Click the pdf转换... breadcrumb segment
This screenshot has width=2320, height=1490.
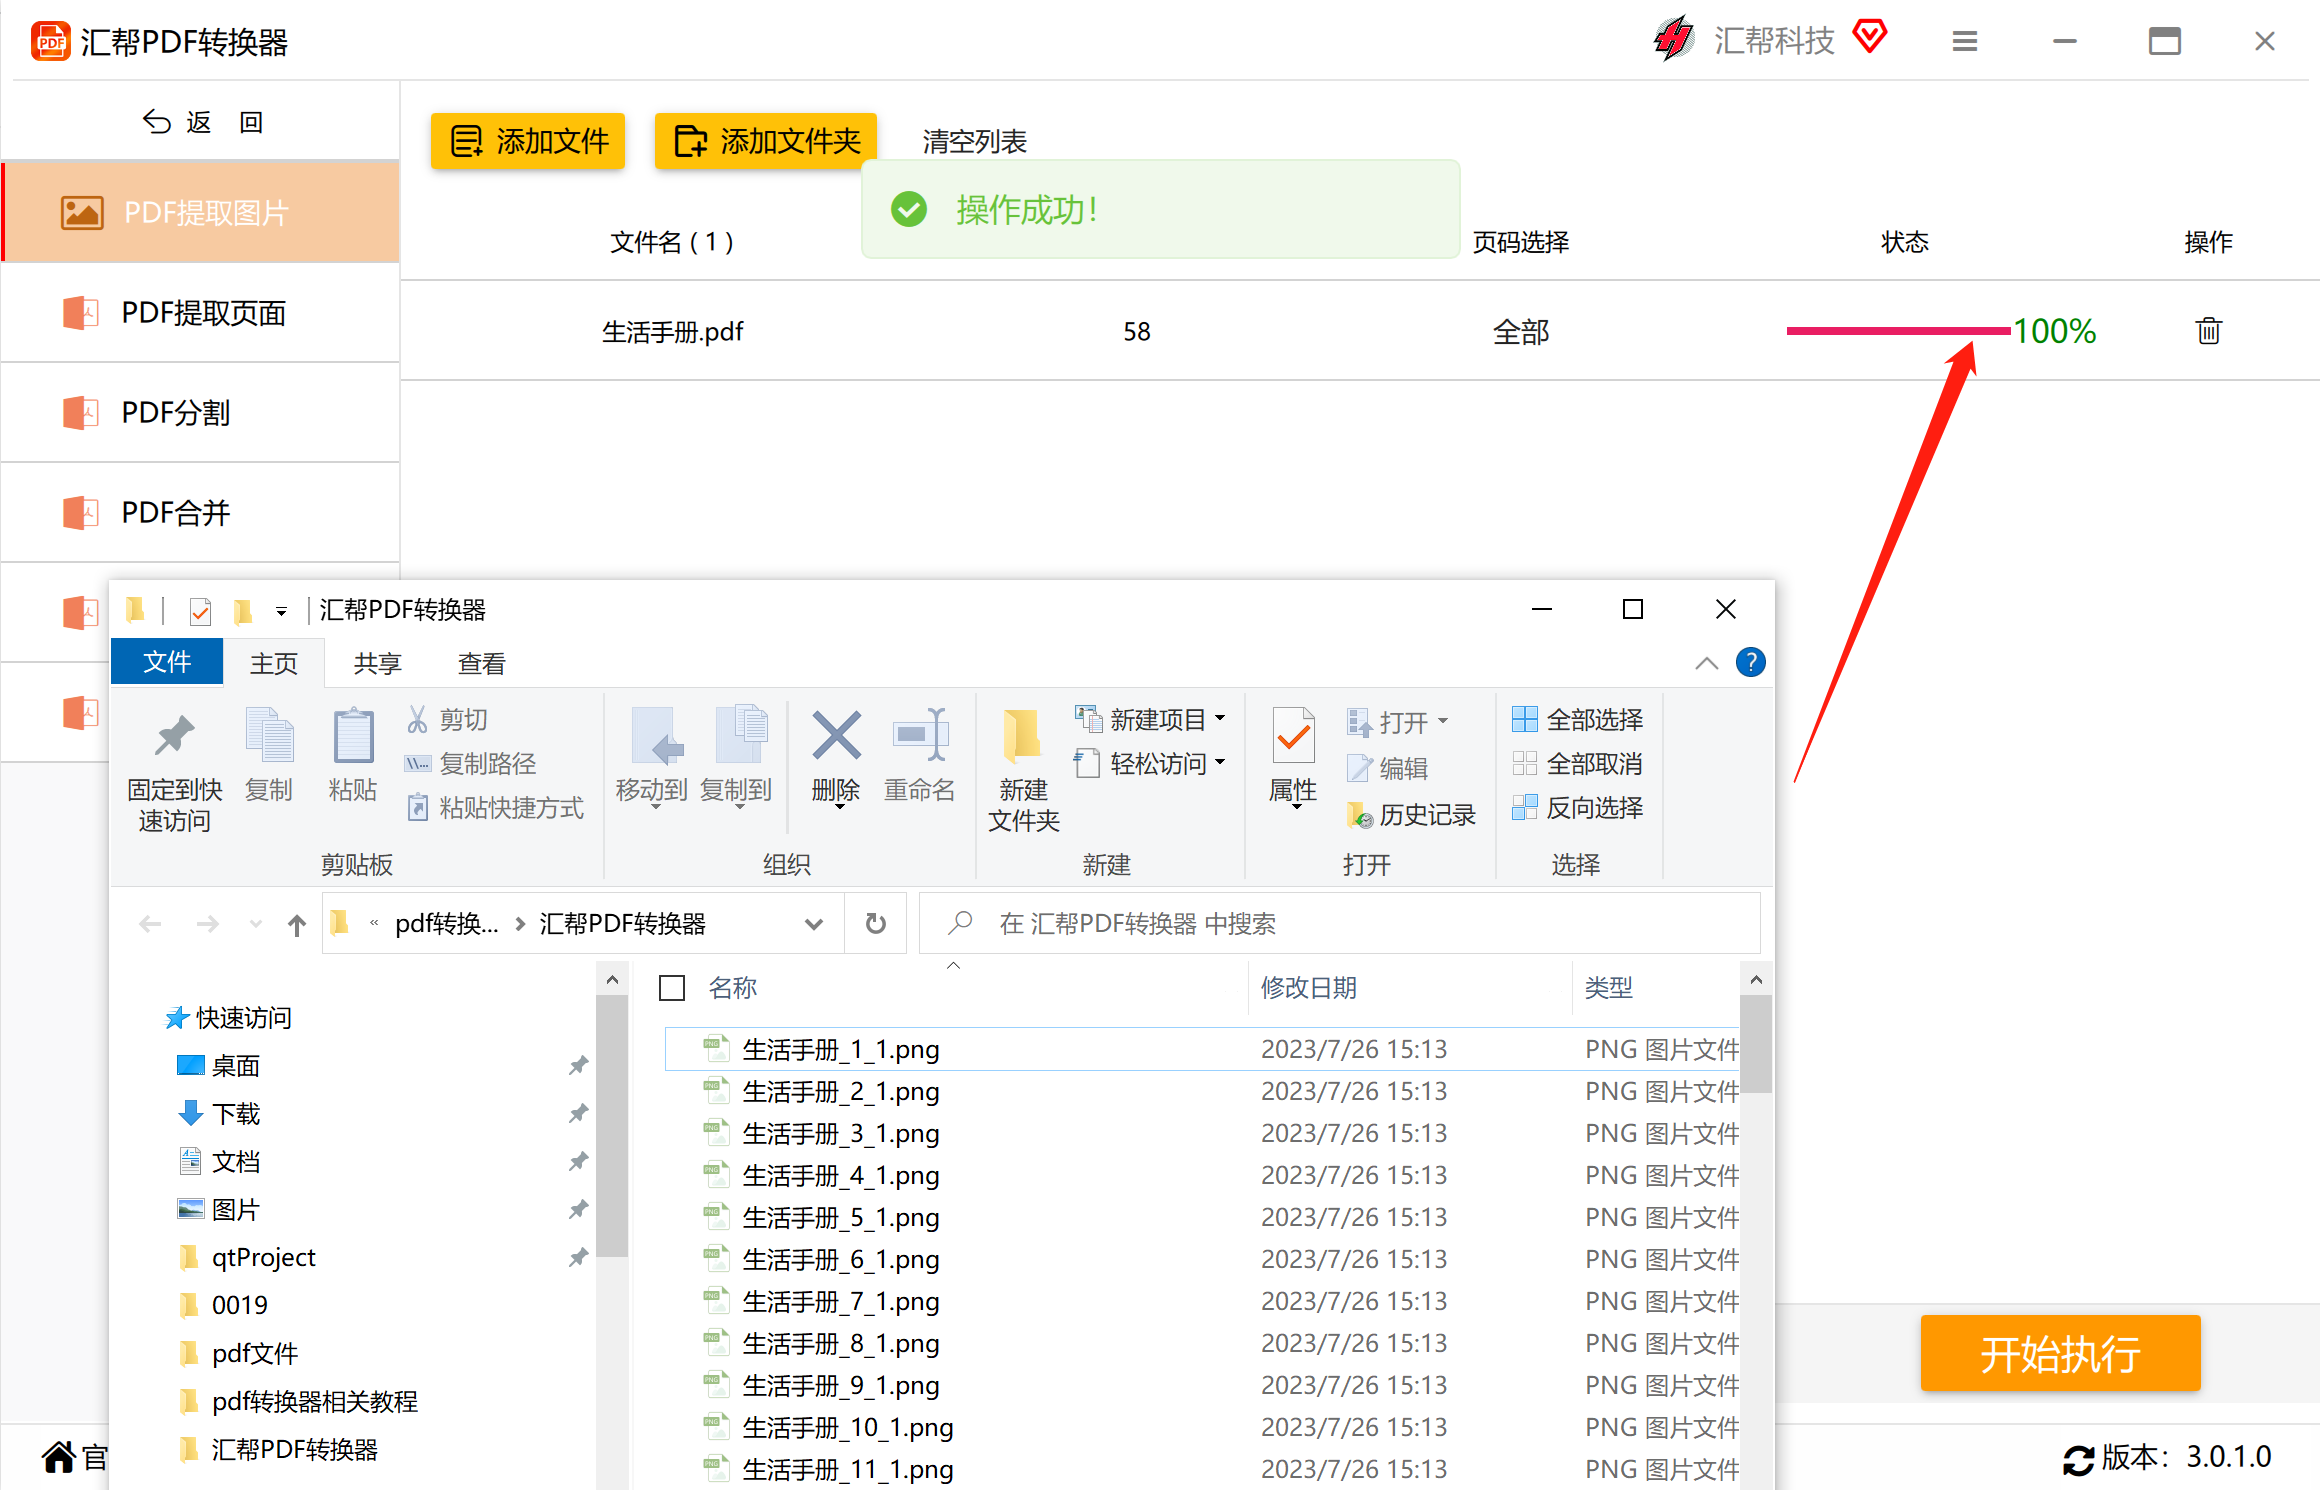point(446,924)
